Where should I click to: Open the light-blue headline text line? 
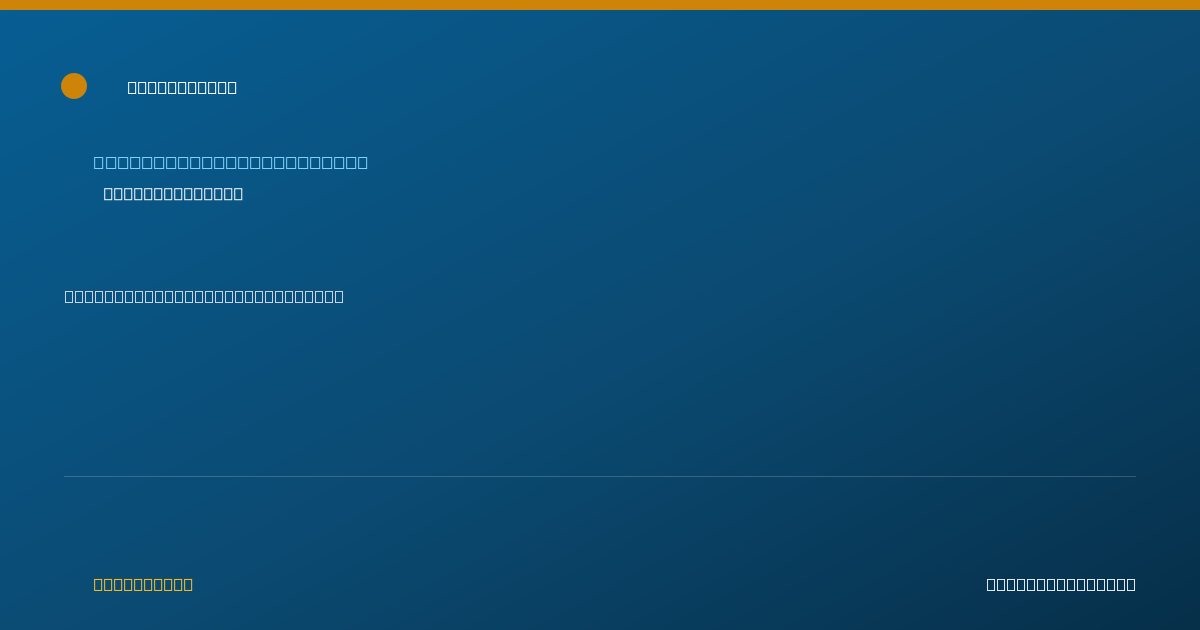(231, 162)
